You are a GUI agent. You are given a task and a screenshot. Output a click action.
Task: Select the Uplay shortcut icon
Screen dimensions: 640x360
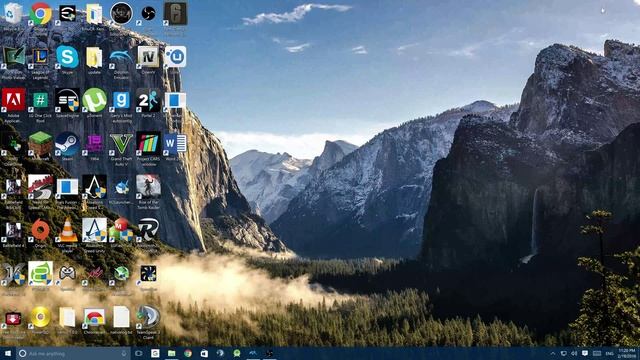coord(175,57)
